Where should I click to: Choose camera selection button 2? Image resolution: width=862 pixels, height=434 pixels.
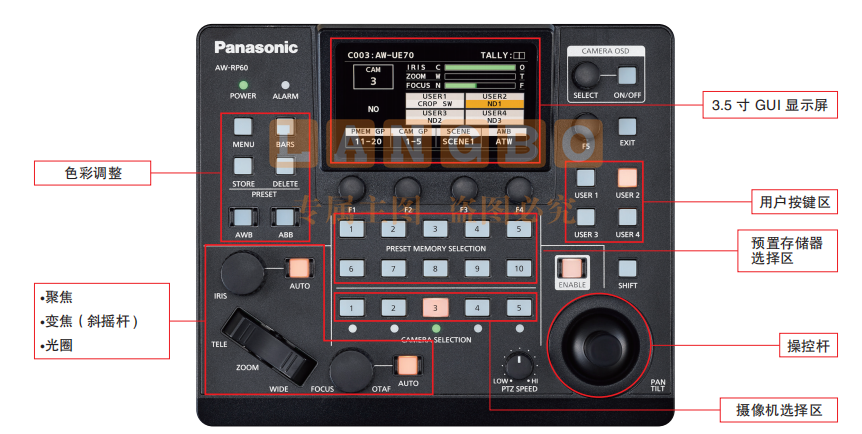(393, 308)
